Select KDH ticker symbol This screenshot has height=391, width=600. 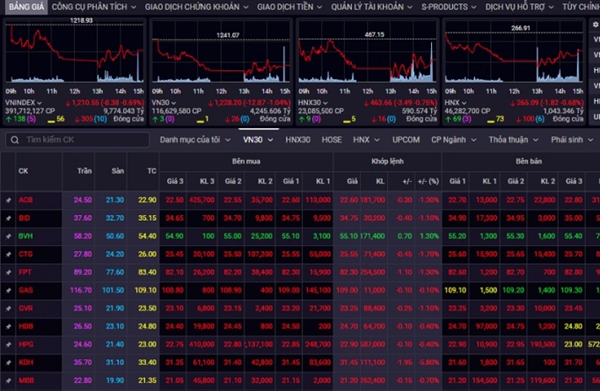click(26, 362)
